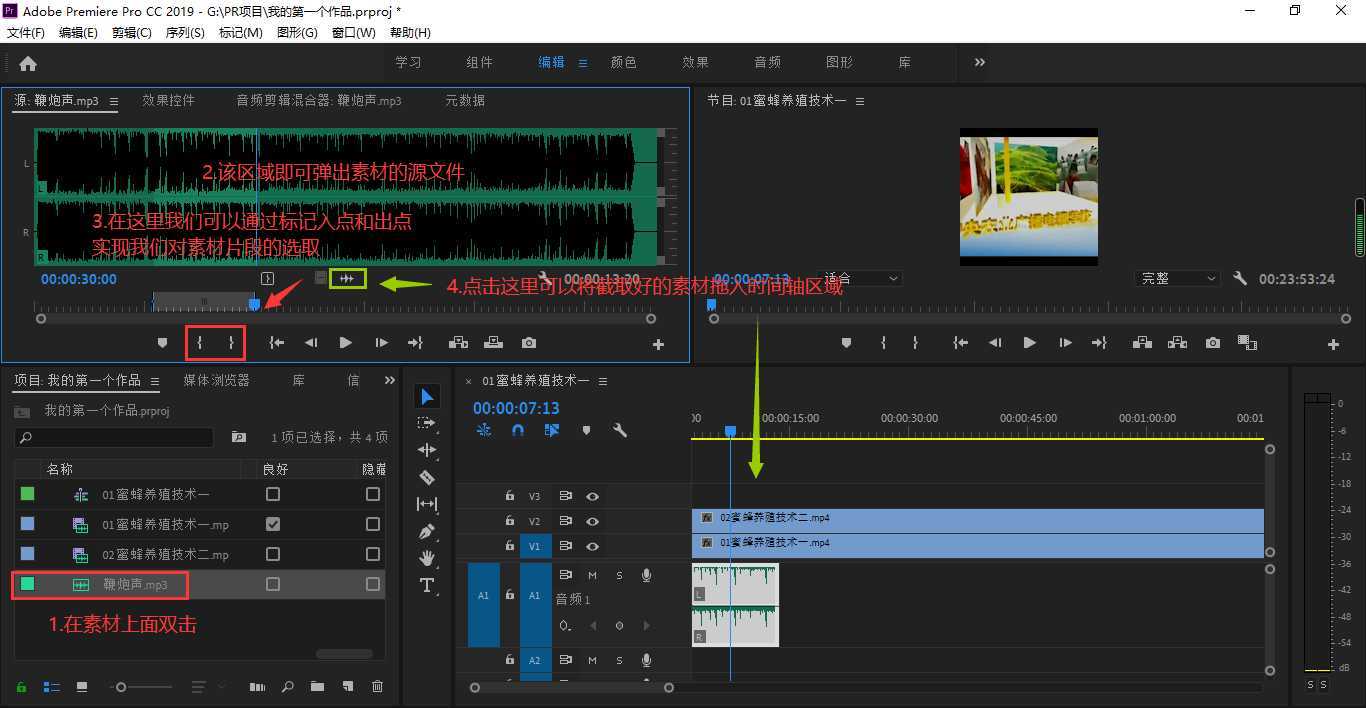This screenshot has width=1366, height=708.
Task: Click the timeline timecode 00:00:07:13
Action: [516, 408]
